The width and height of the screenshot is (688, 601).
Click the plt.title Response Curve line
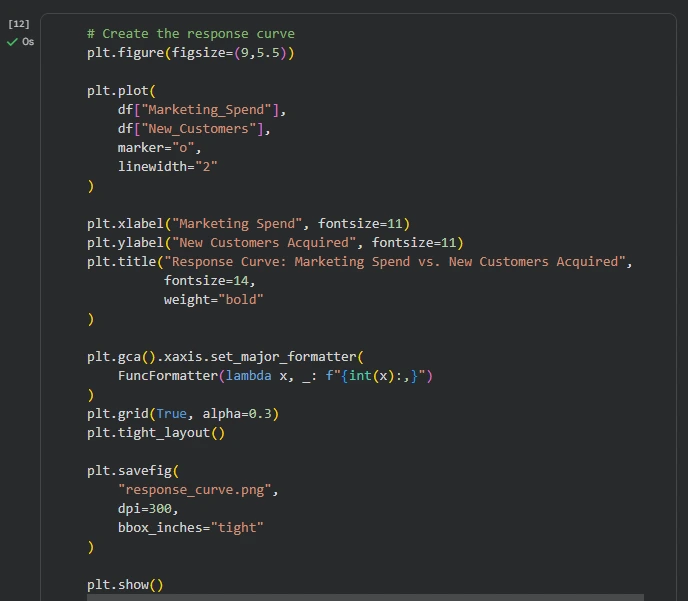point(359,262)
